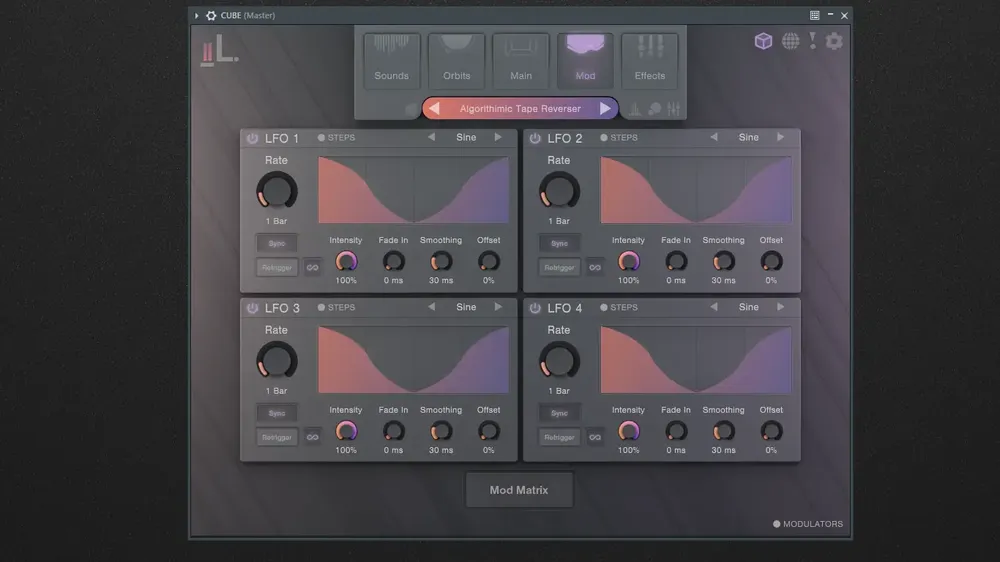The image size is (1000, 562).
Task: Go to the Effects tab
Action: click(650, 61)
